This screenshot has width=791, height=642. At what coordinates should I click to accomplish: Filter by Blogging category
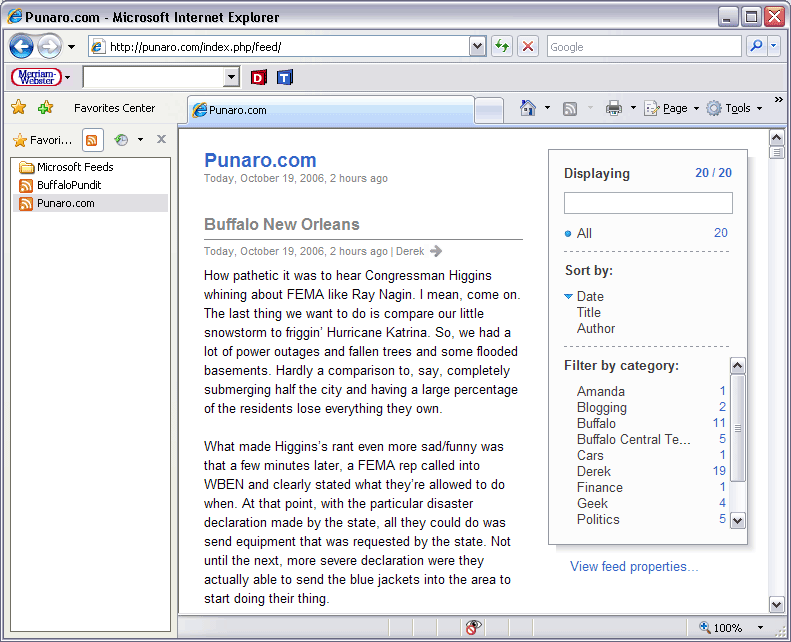pos(601,407)
